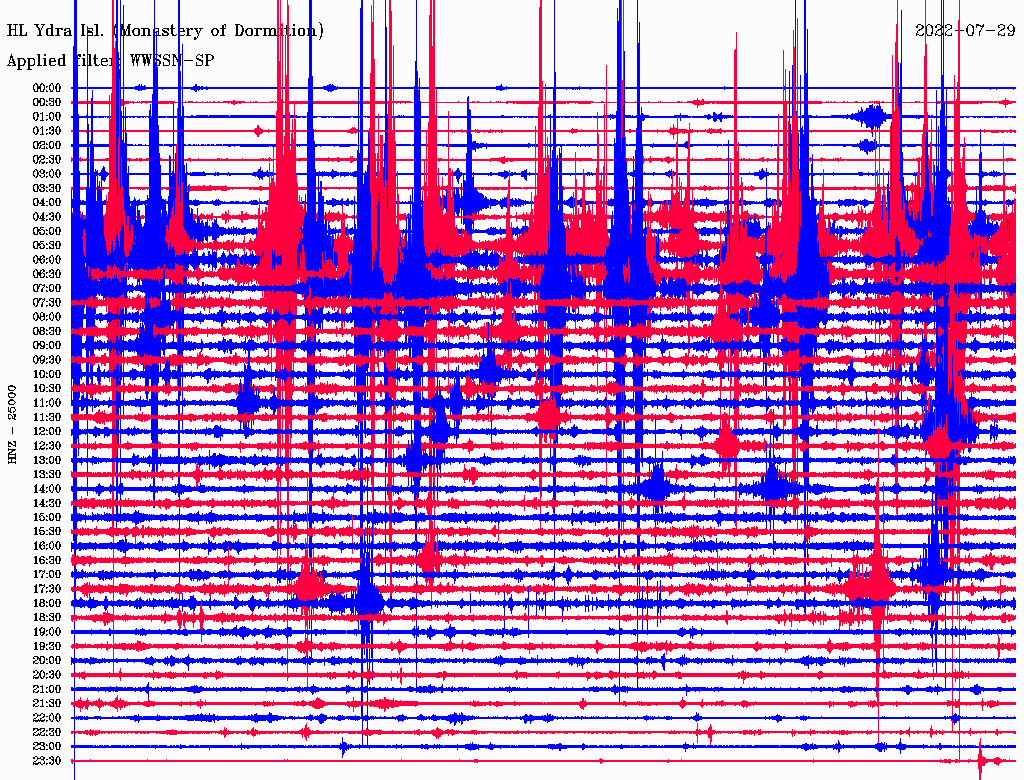Select the 18:30 time label
The image size is (1024, 780).
click(x=46, y=618)
